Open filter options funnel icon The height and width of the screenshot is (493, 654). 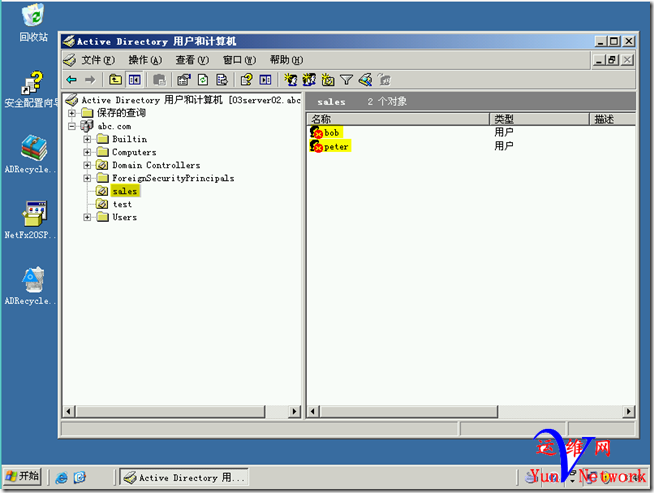click(x=346, y=80)
